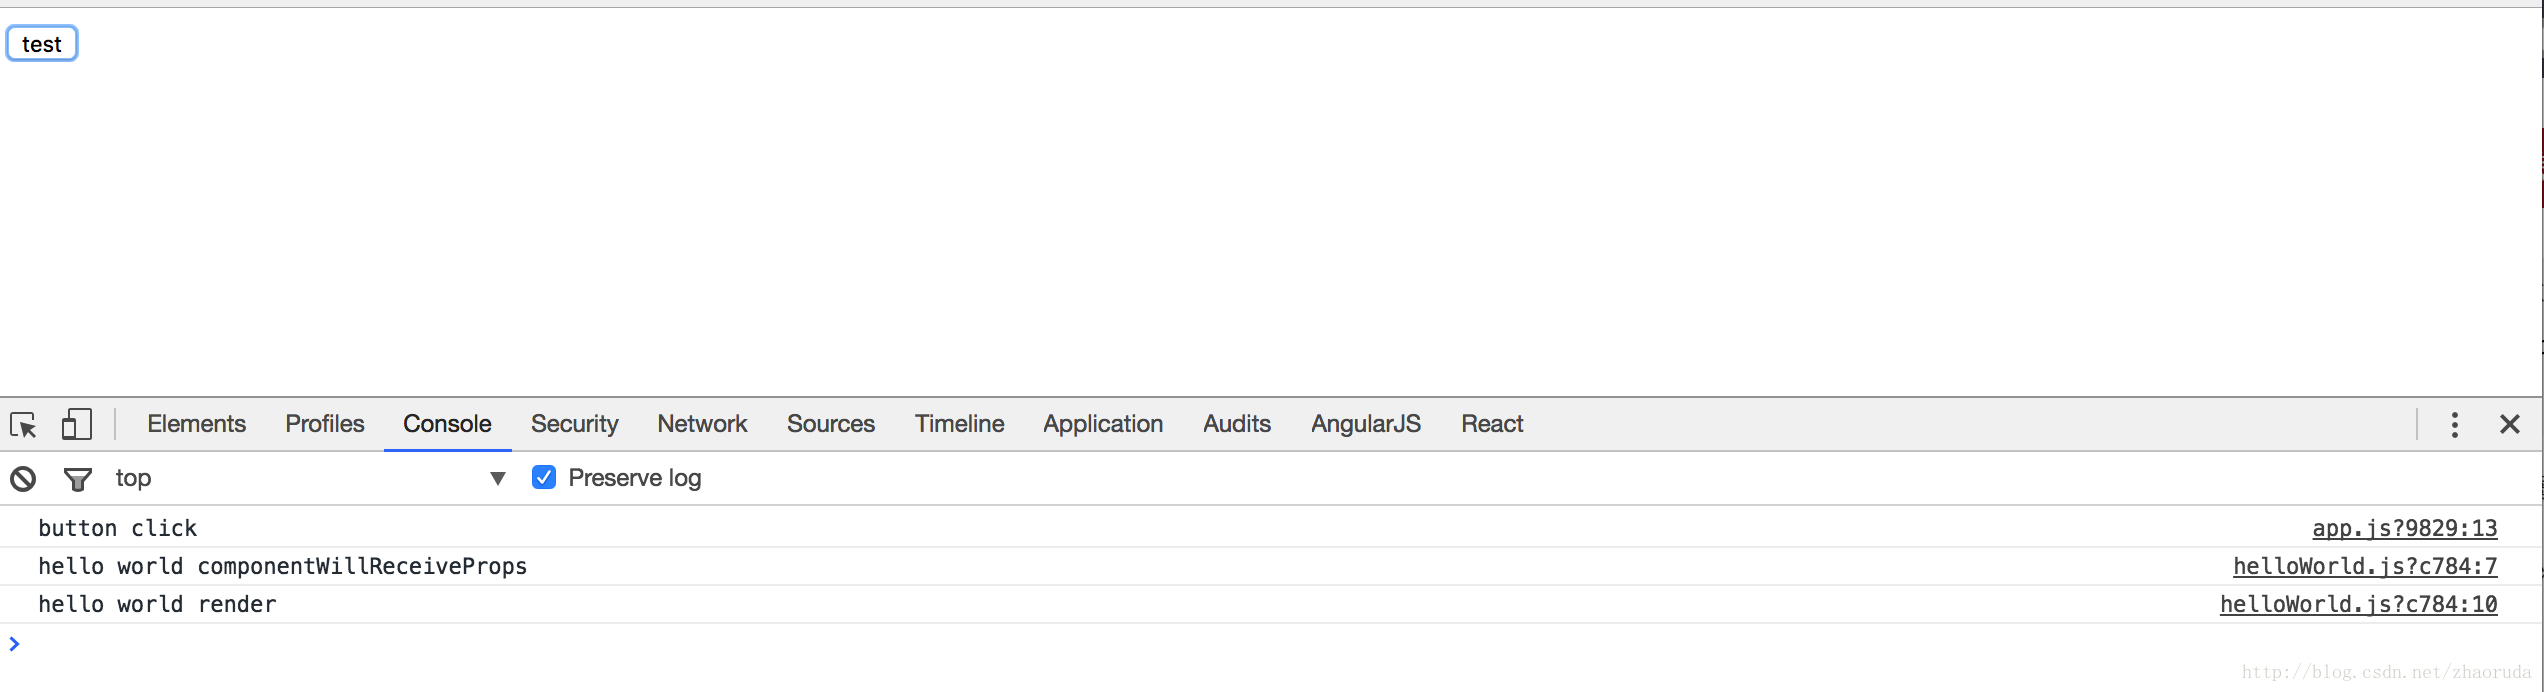Open the Network tab
The width and height of the screenshot is (2544, 692).
(x=702, y=424)
